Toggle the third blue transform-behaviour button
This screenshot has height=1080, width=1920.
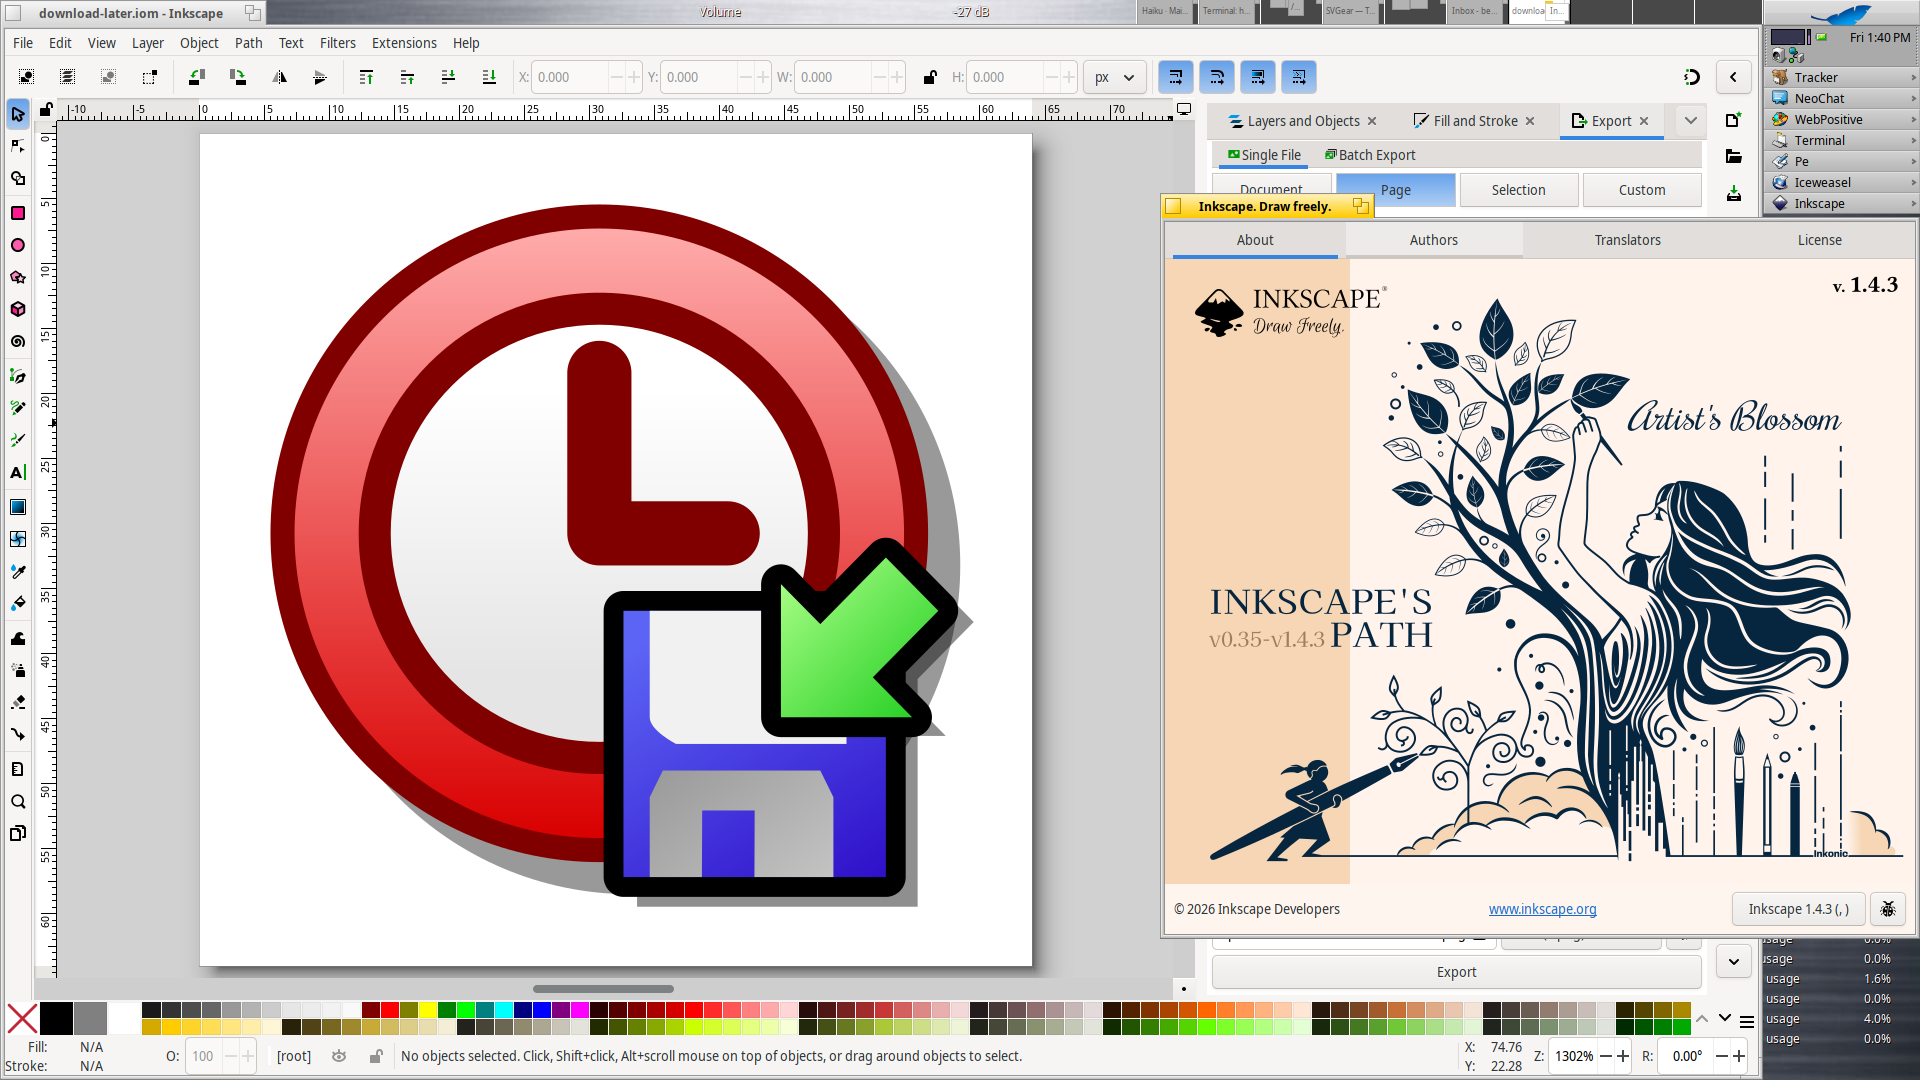pyautogui.click(x=1258, y=77)
